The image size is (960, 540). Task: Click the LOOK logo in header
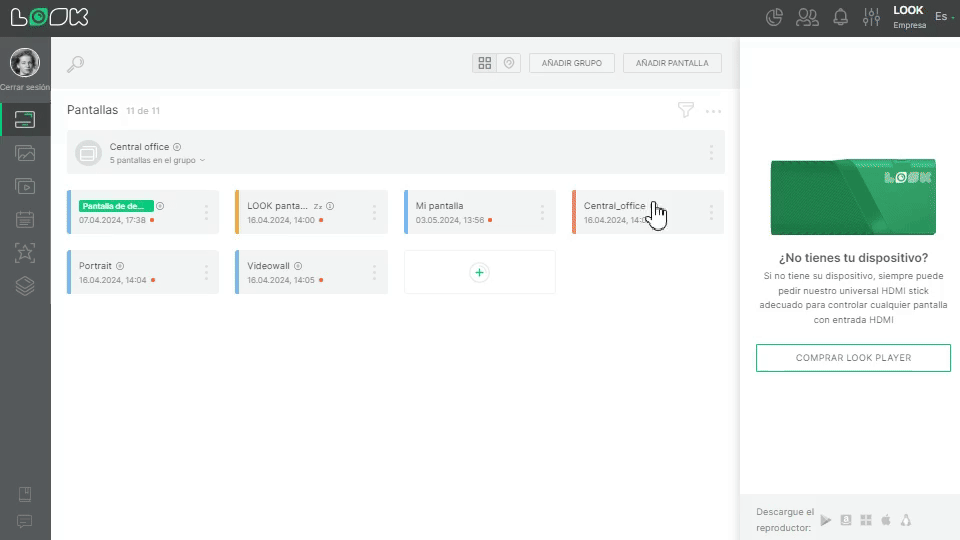click(50, 17)
